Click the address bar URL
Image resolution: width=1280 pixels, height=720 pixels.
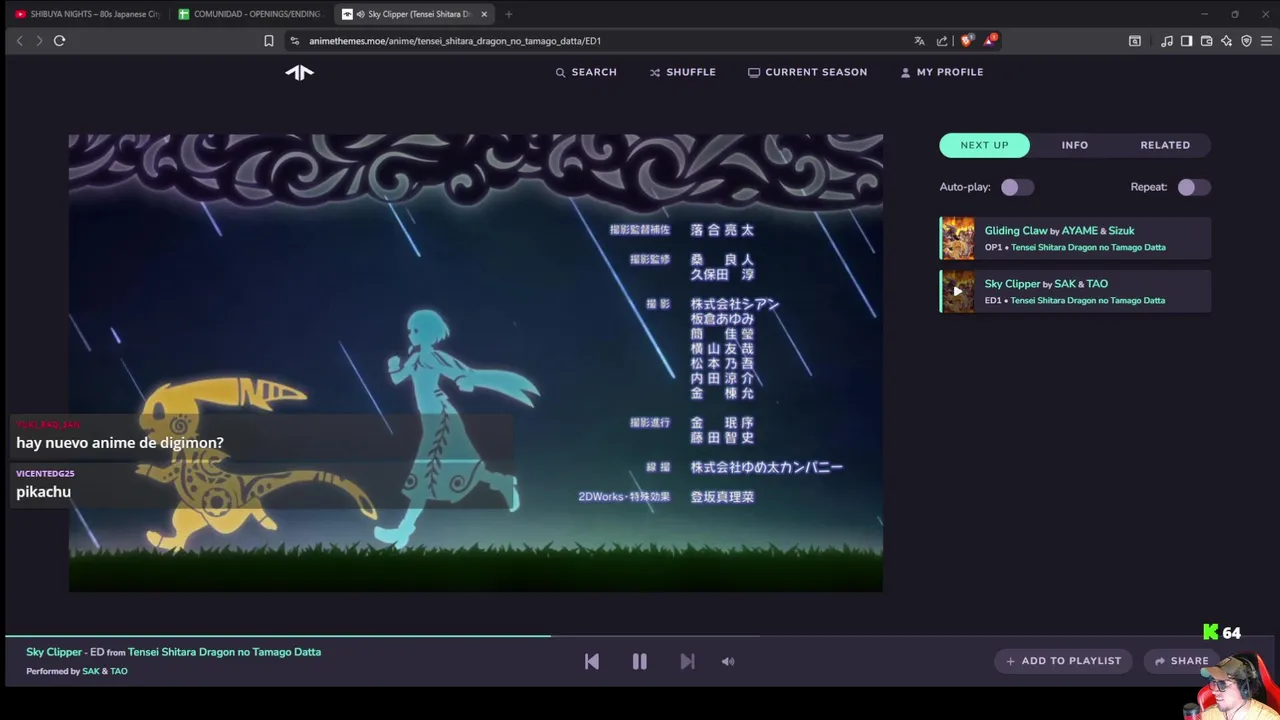click(455, 41)
